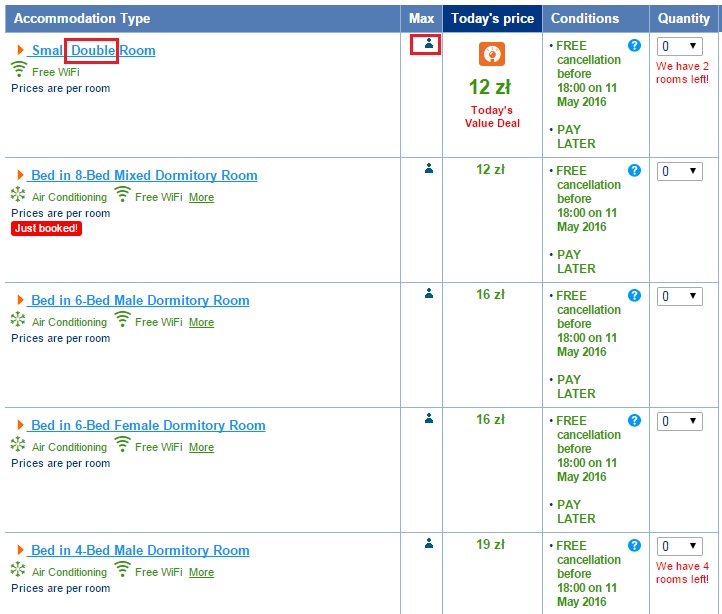This screenshot has height=614, width=722.
Task: Click help icon for 8-Bed Mixed Dormitory conditions
Action: (634, 170)
